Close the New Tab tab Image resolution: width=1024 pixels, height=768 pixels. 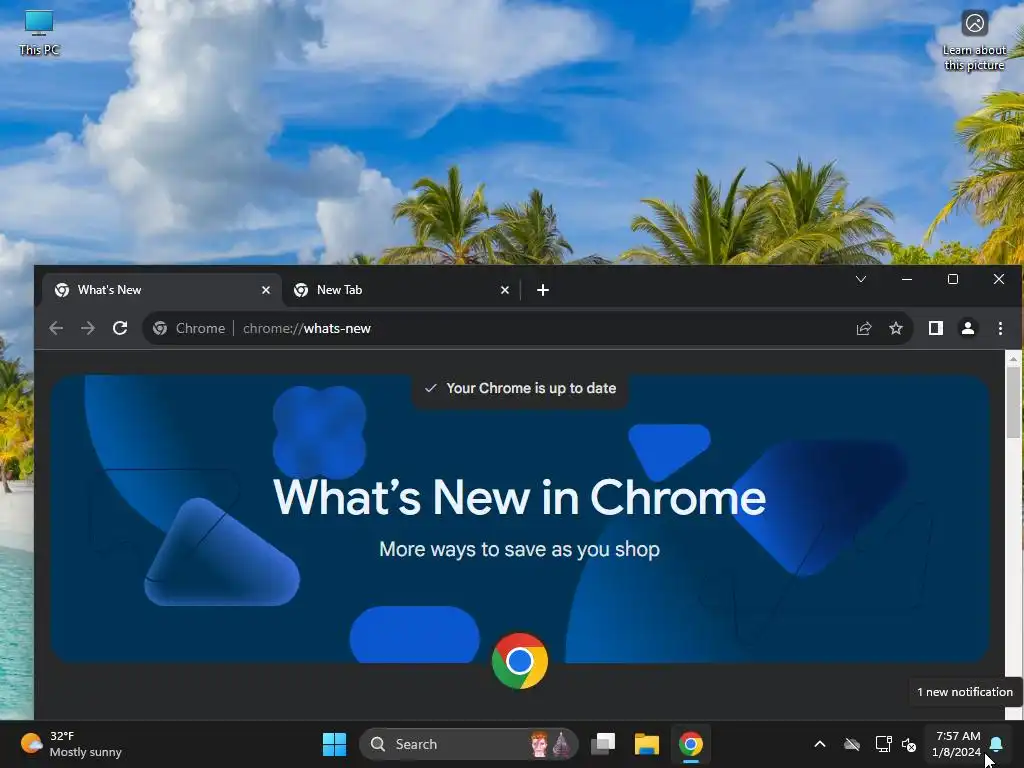point(505,290)
